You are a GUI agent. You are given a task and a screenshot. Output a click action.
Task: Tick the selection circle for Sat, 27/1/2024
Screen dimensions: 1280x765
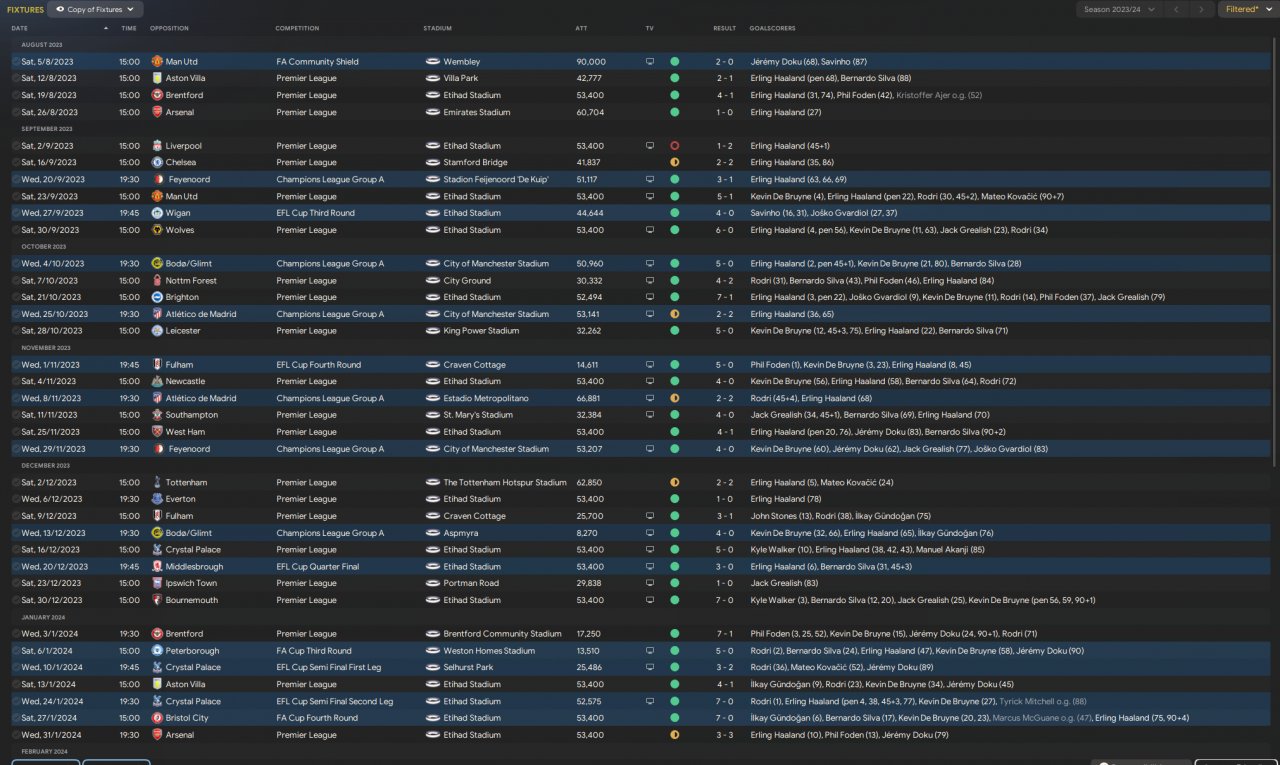16,718
